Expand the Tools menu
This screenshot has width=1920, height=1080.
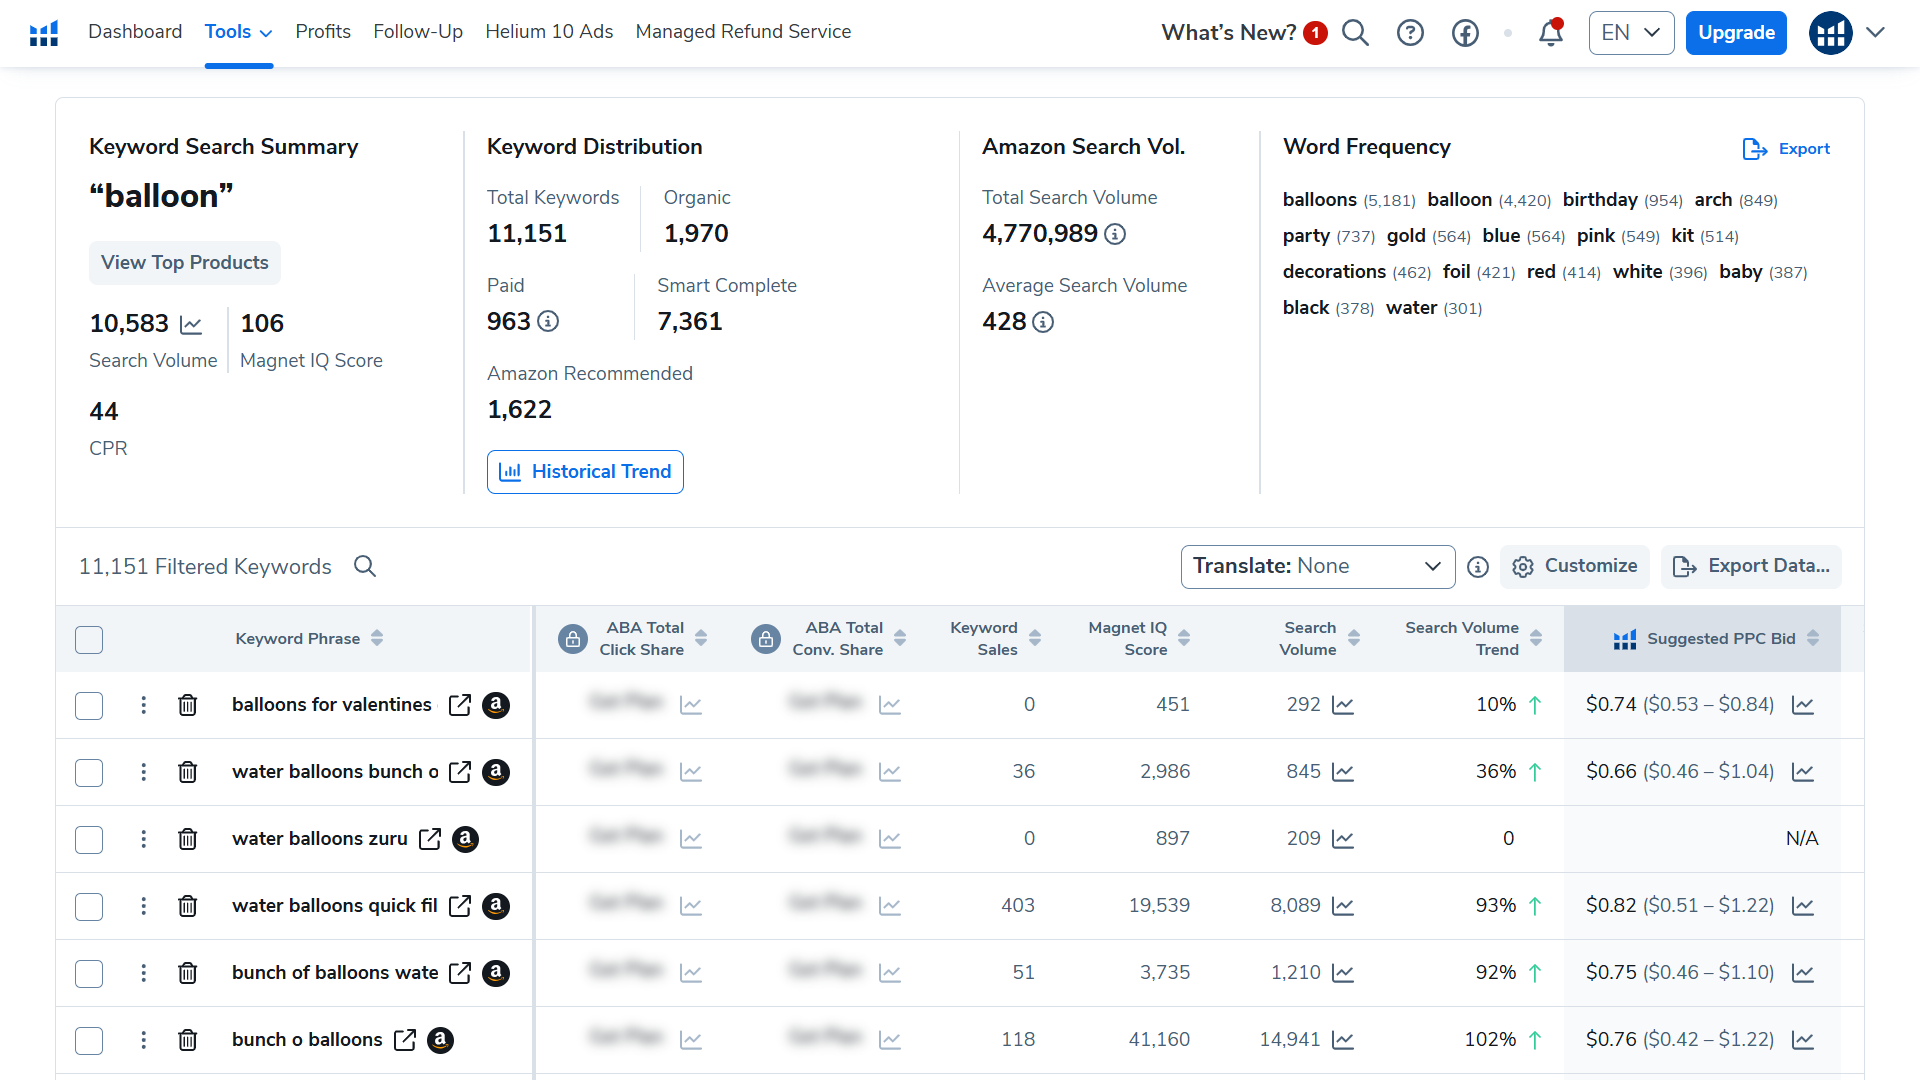(x=238, y=32)
